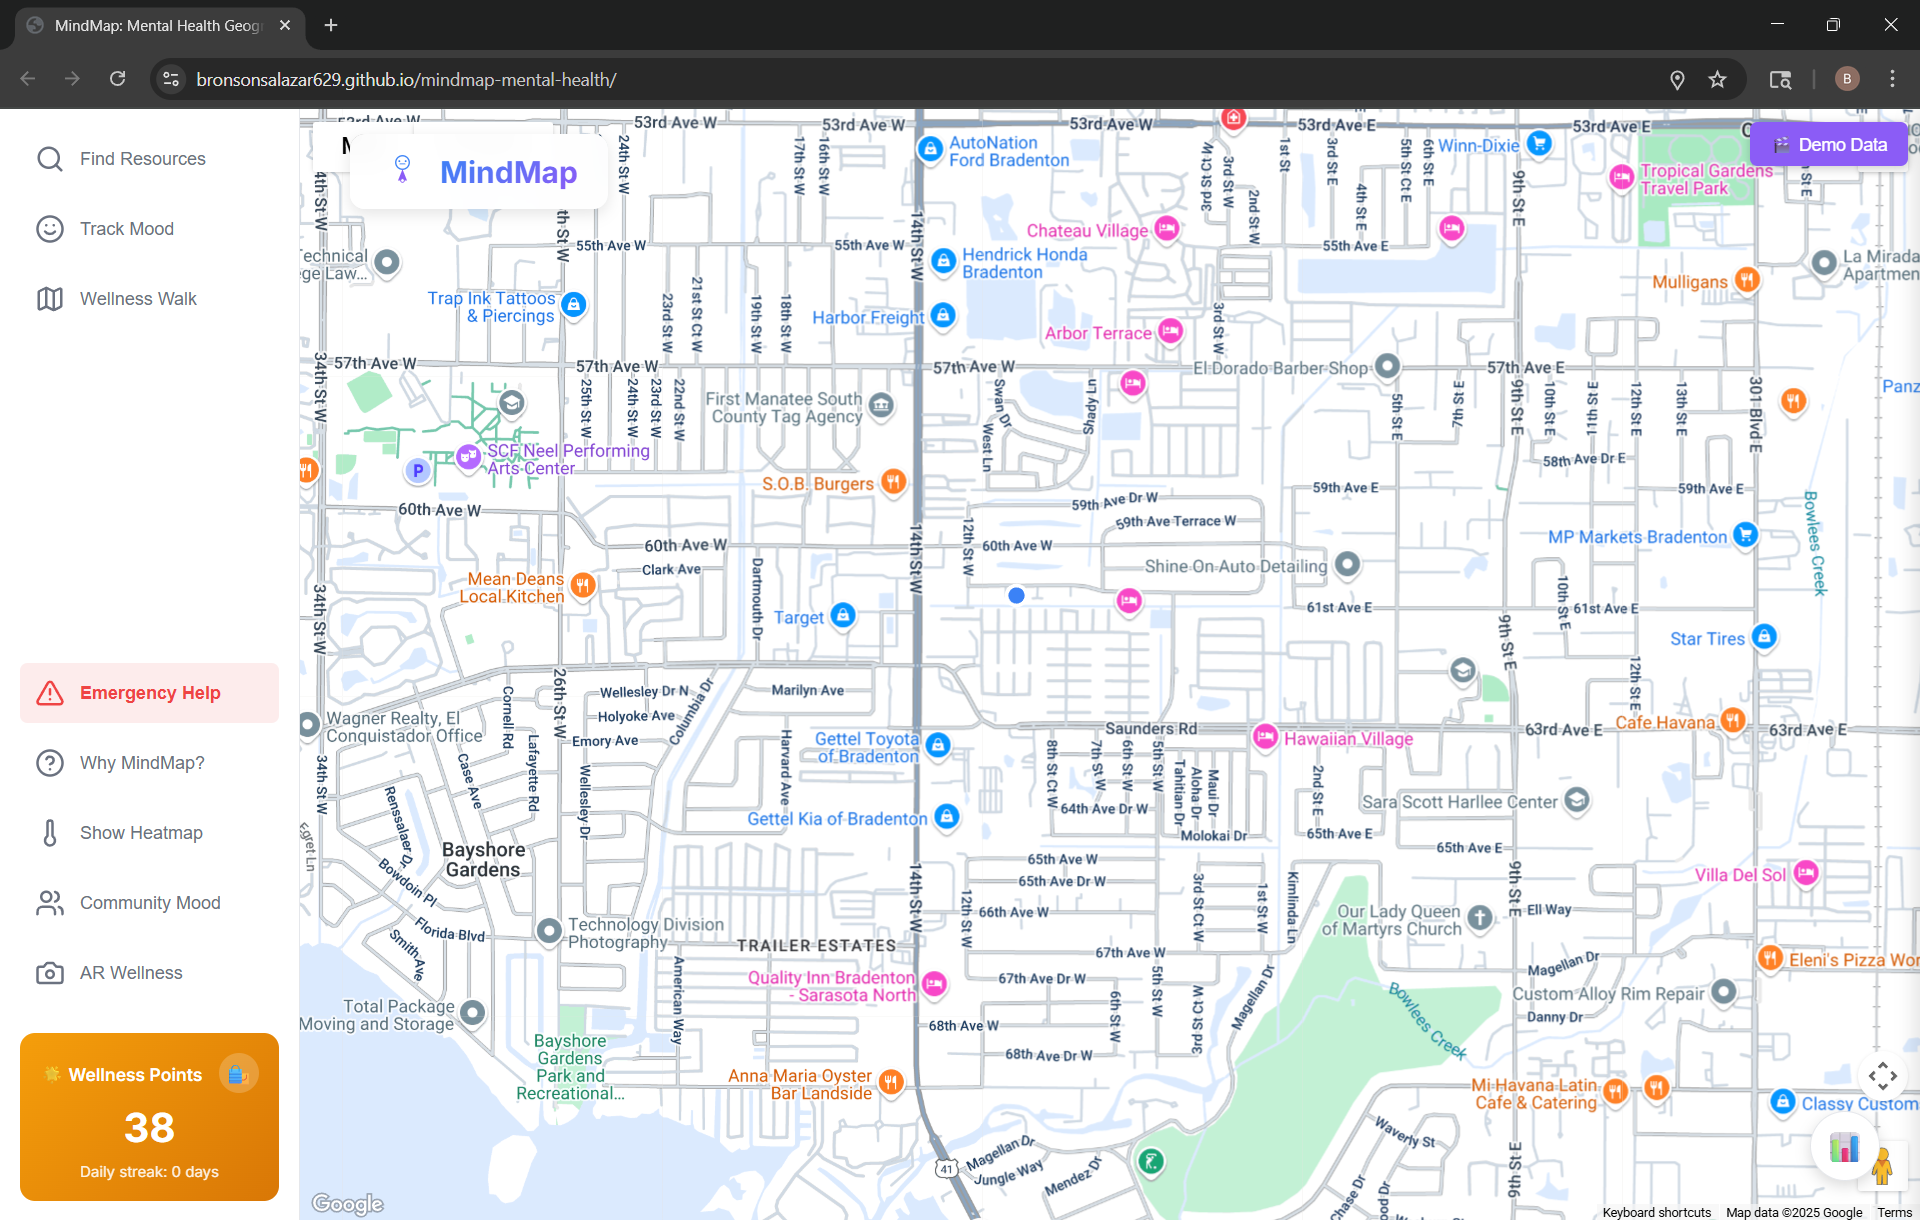
Task: Click the Demo Data button
Action: pos(1828,145)
